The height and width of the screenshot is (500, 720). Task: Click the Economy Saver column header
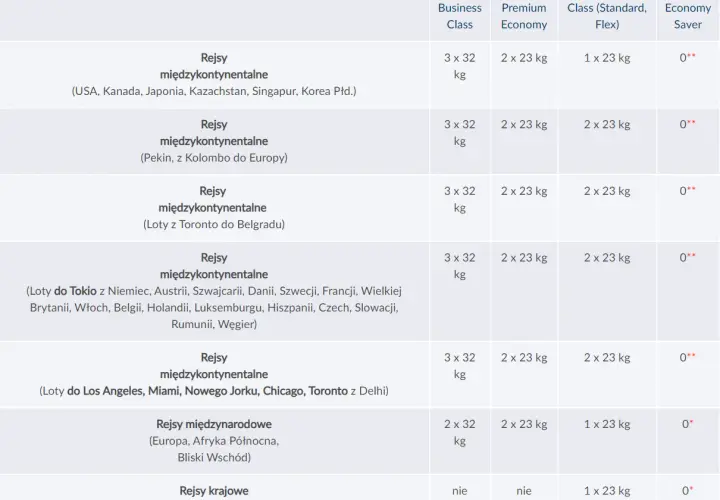[687, 16]
